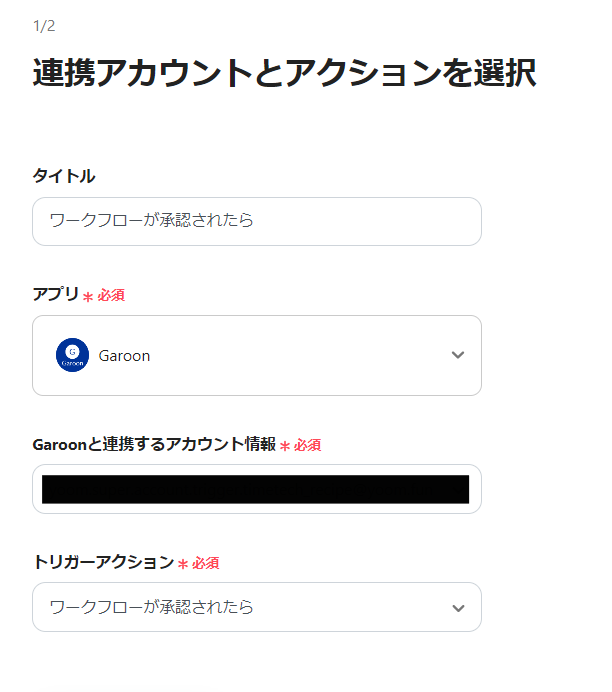
Task: Click the ワークフローが承認されたら trigger action text
Action: pos(151,607)
